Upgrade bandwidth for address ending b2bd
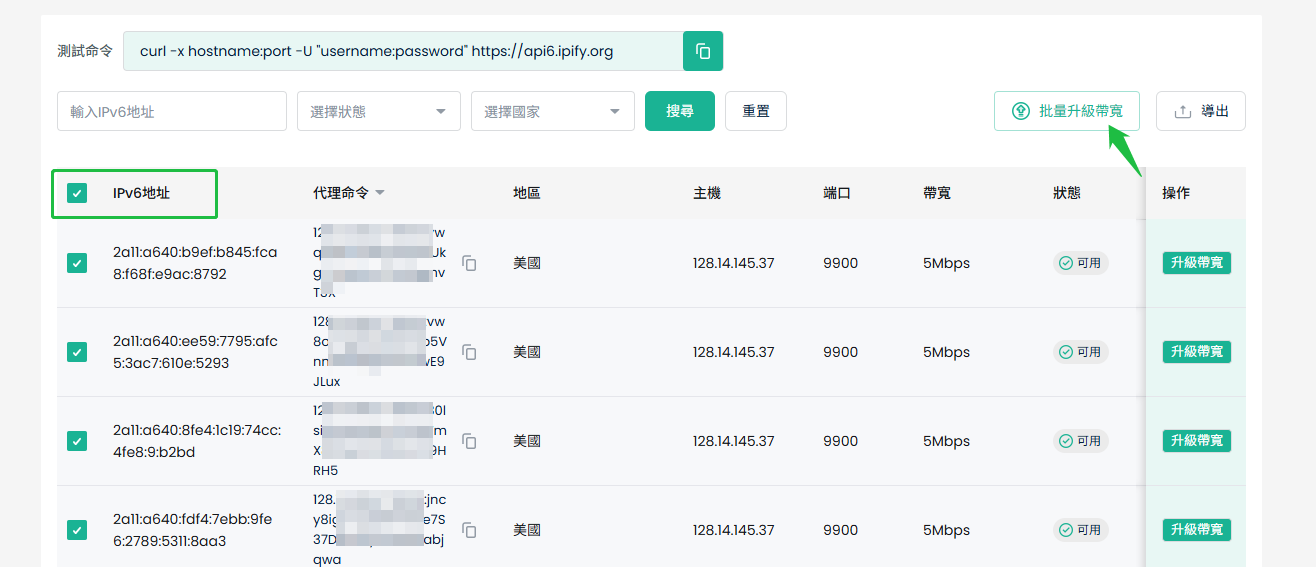This screenshot has width=1316, height=567. tap(1197, 441)
